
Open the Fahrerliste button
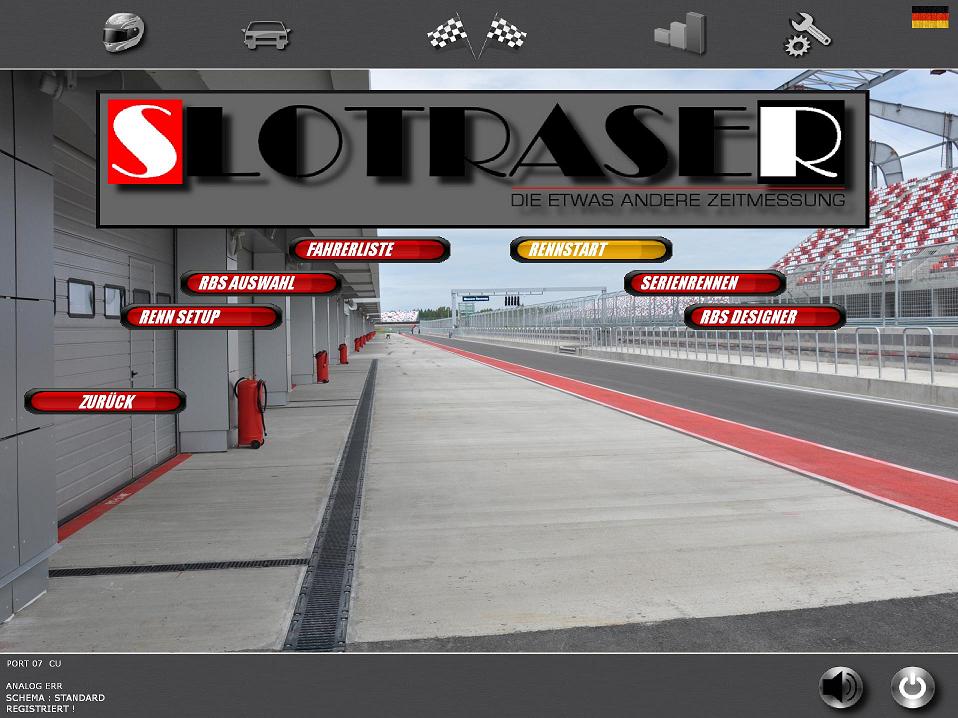[370, 249]
